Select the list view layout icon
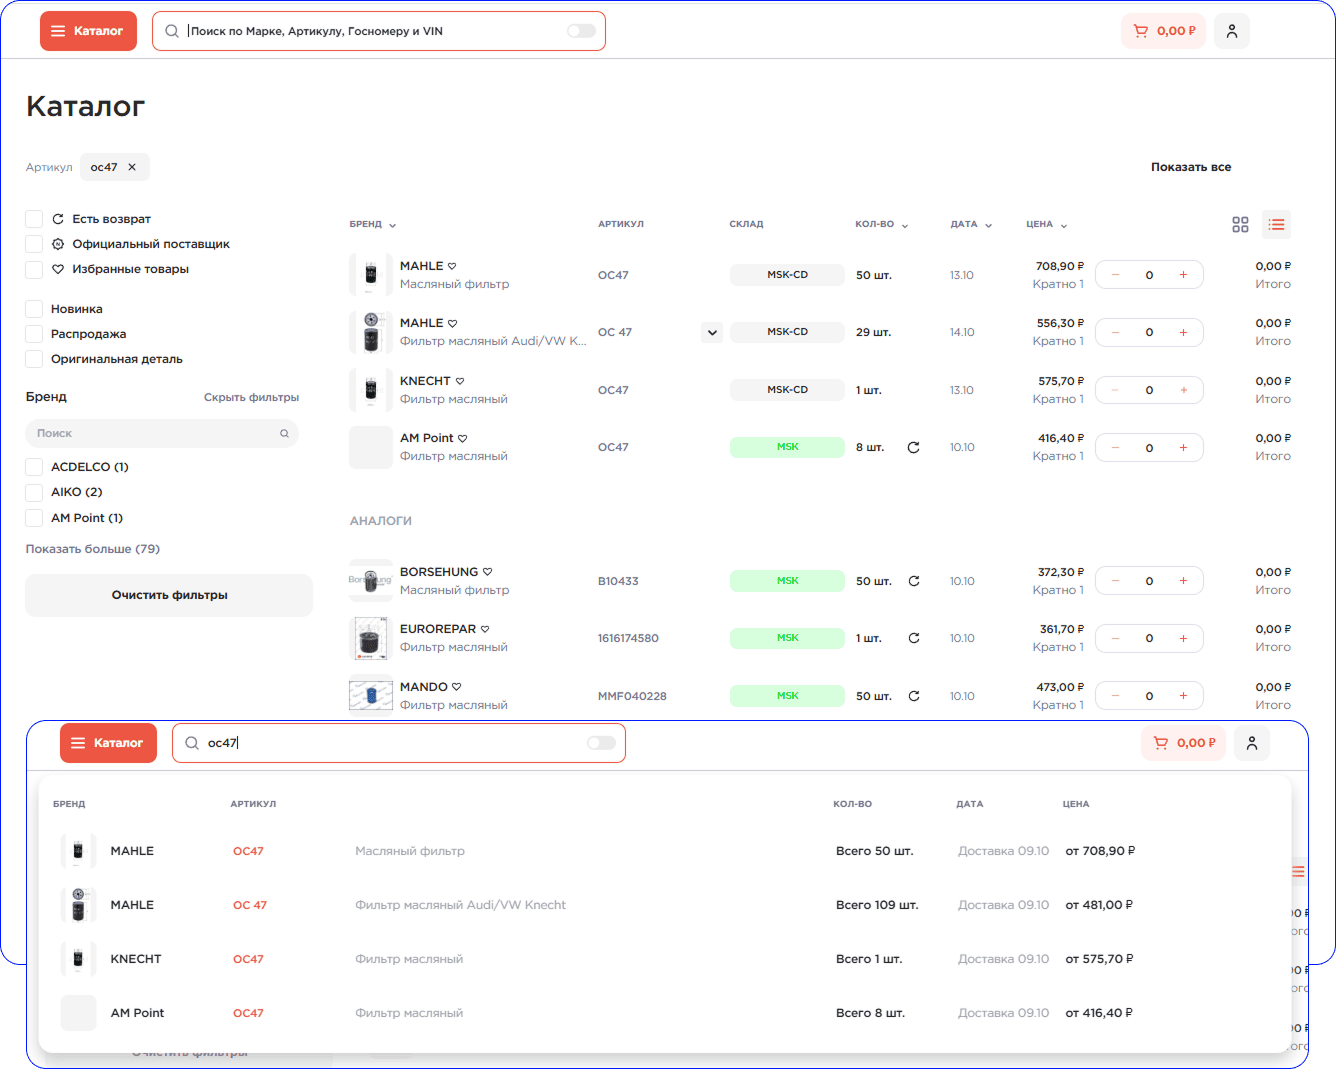Image resolution: width=1336 pixels, height=1069 pixels. tap(1276, 225)
